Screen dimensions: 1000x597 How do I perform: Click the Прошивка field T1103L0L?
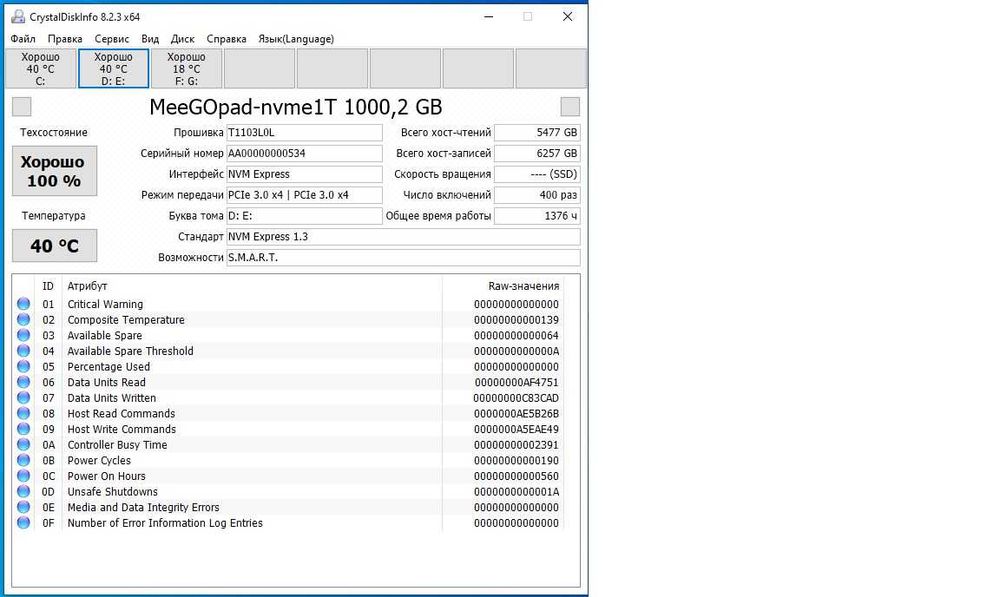click(304, 133)
